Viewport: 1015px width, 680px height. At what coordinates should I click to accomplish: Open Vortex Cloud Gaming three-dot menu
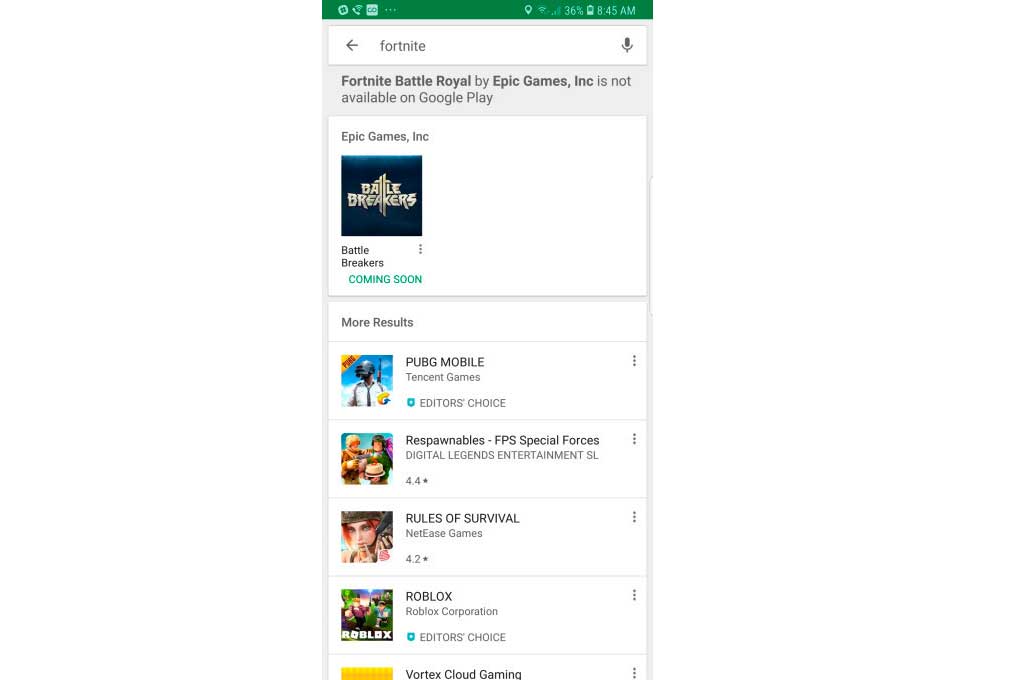(x=634, y=674)
